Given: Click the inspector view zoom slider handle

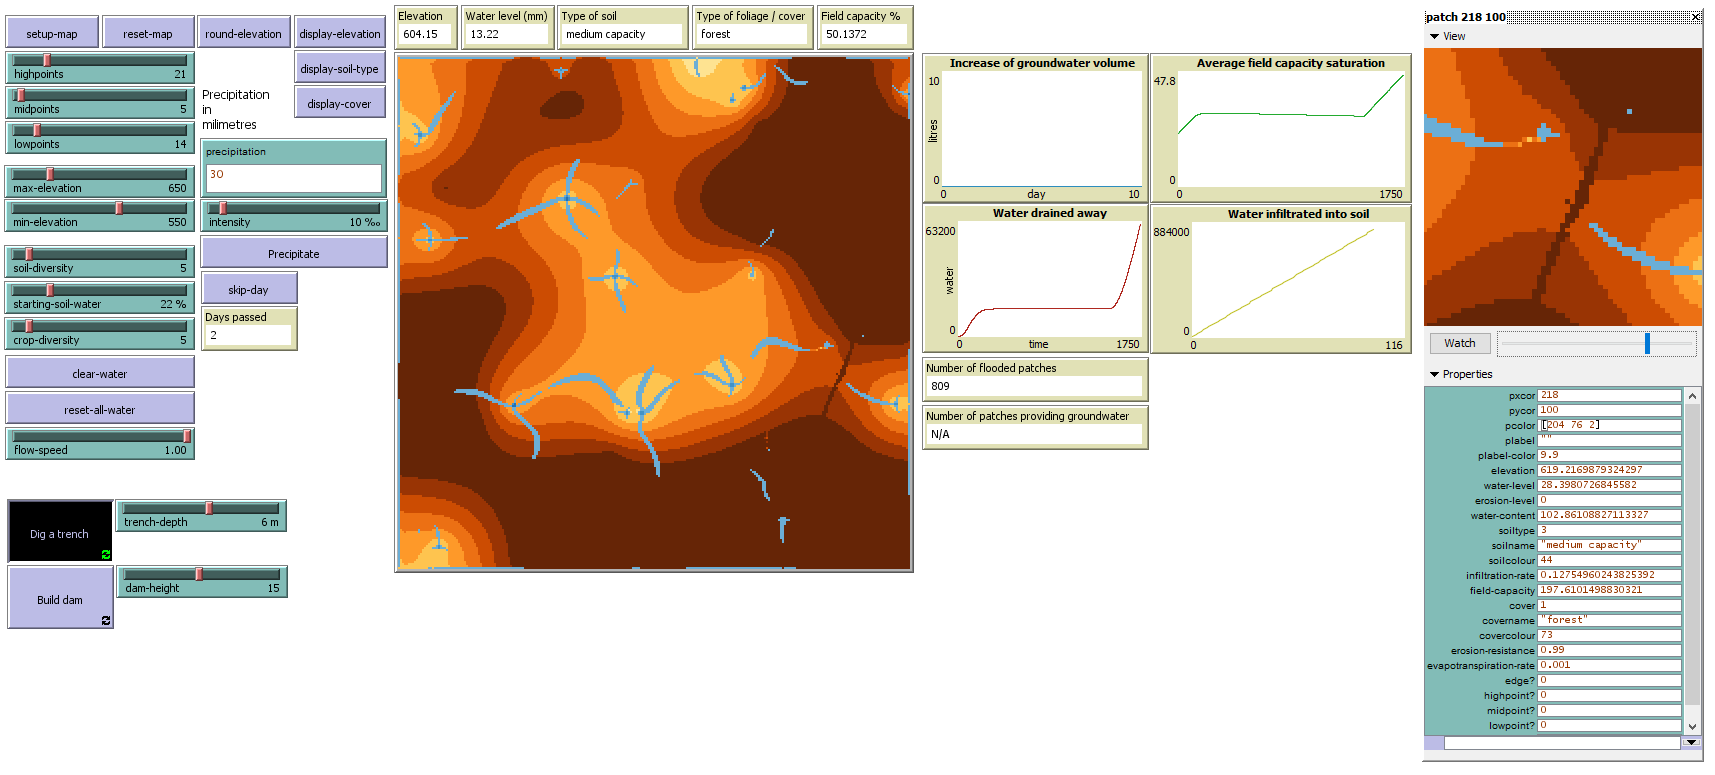Looking at the screenshot, I should 1647,343.
